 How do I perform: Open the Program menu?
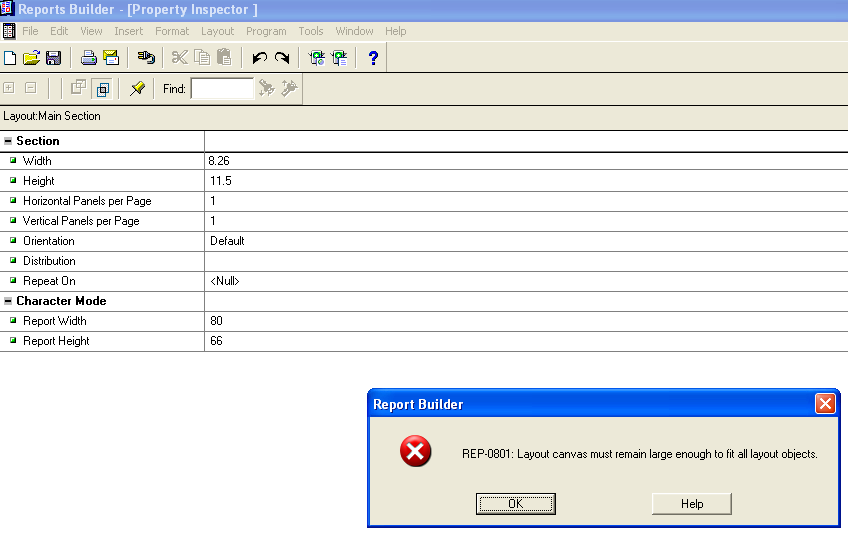pos(266,31)
